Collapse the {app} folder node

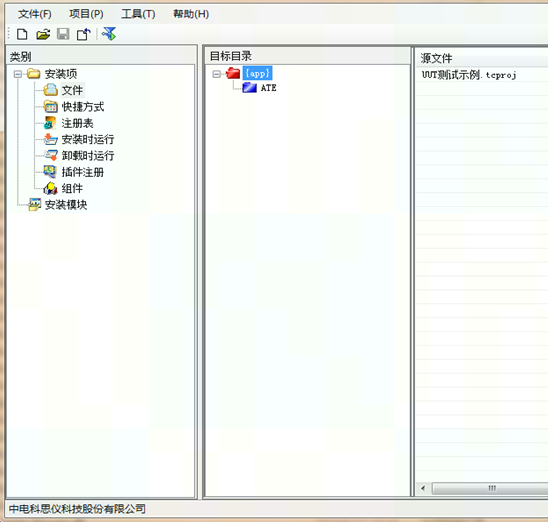point(217,74)
